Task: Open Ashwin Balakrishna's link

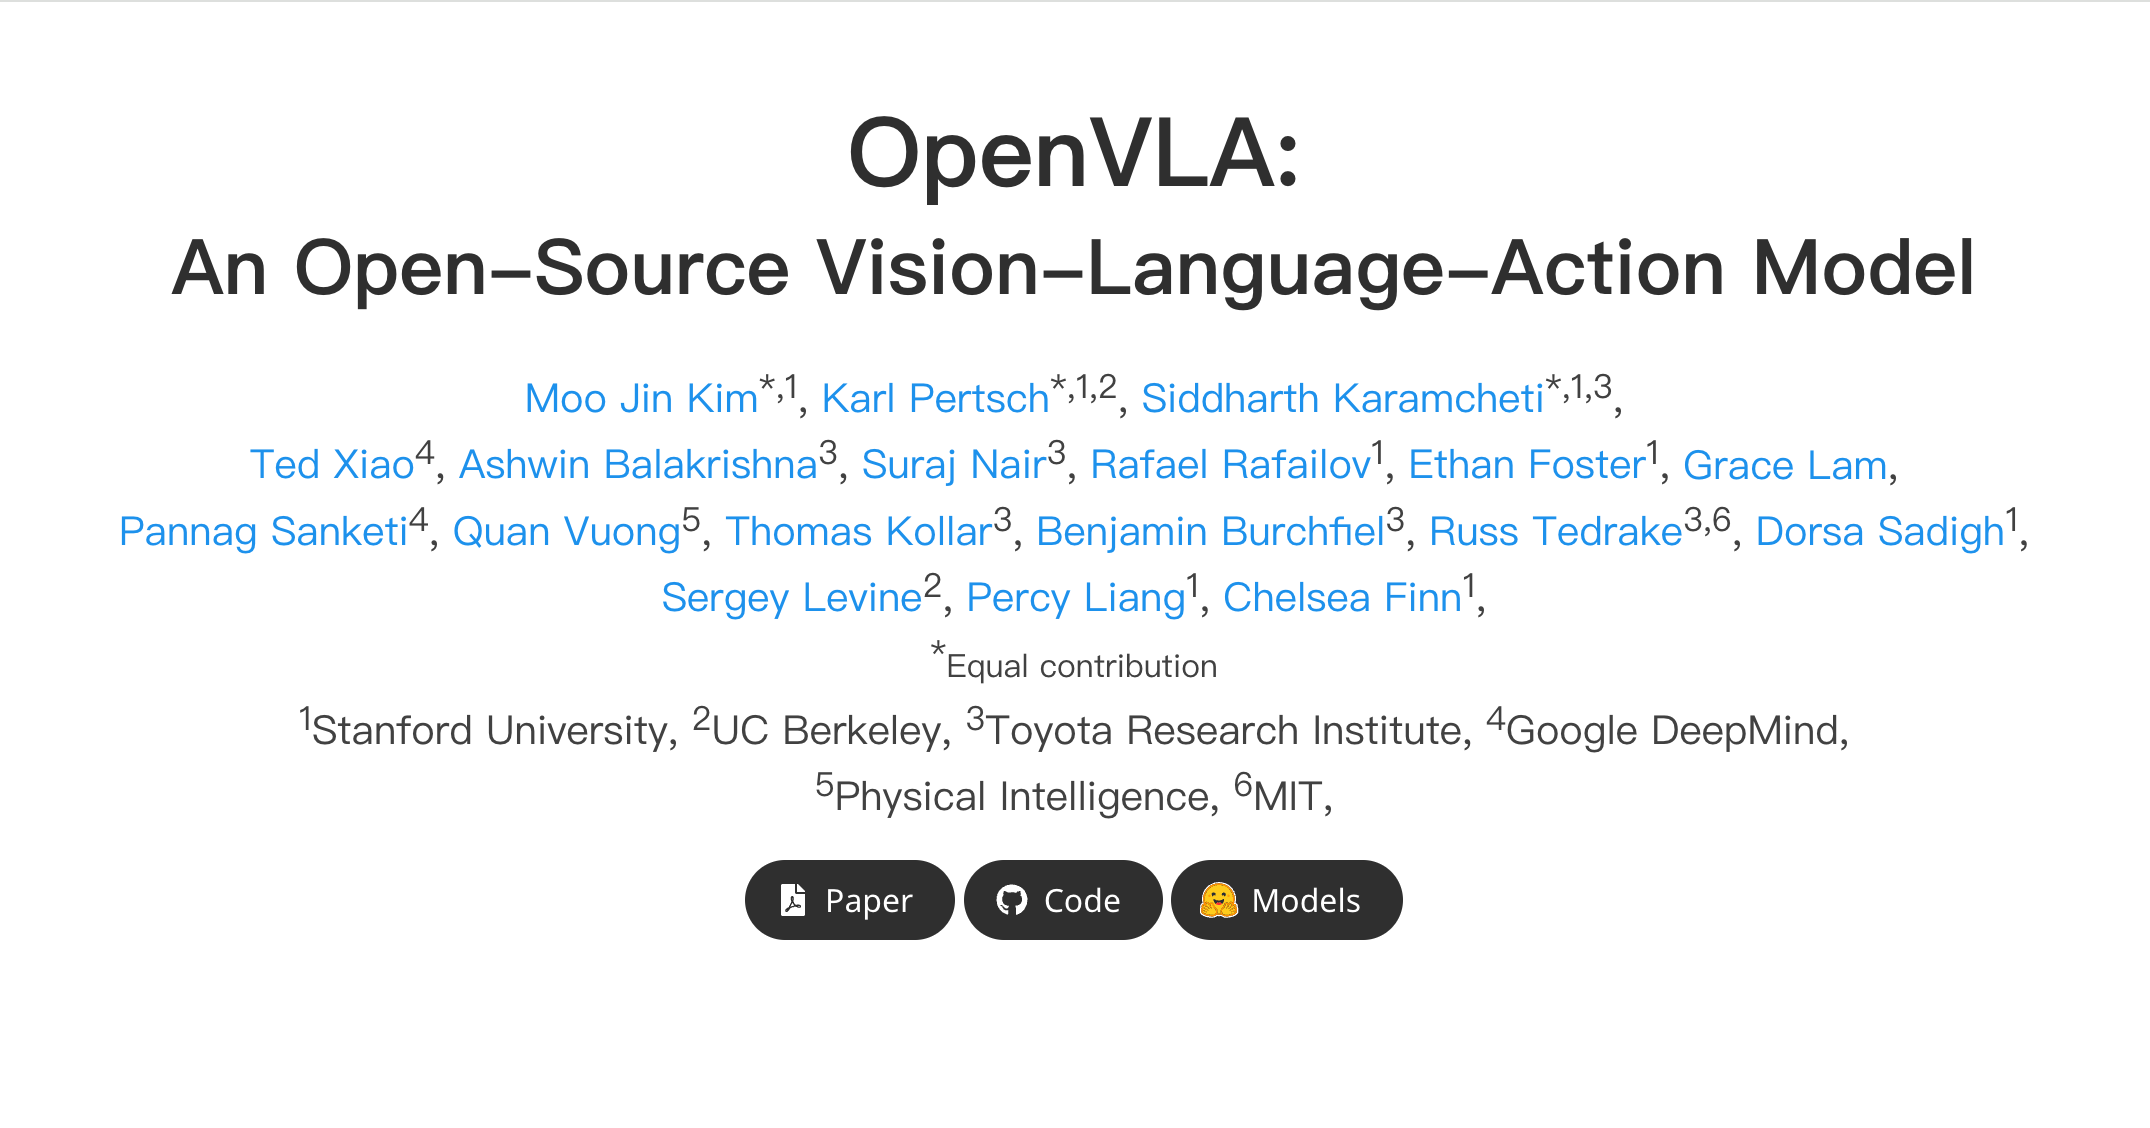Action: 636,464
